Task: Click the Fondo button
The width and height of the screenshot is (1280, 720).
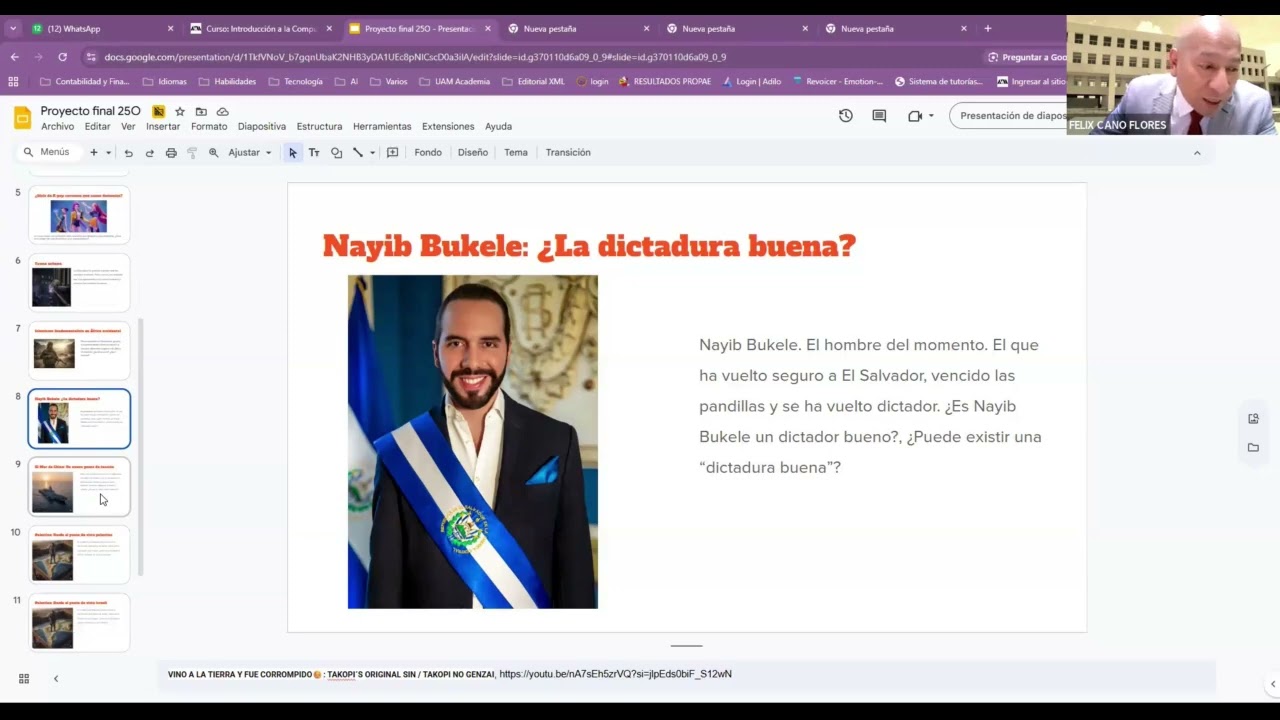Action: click(428, 153)
